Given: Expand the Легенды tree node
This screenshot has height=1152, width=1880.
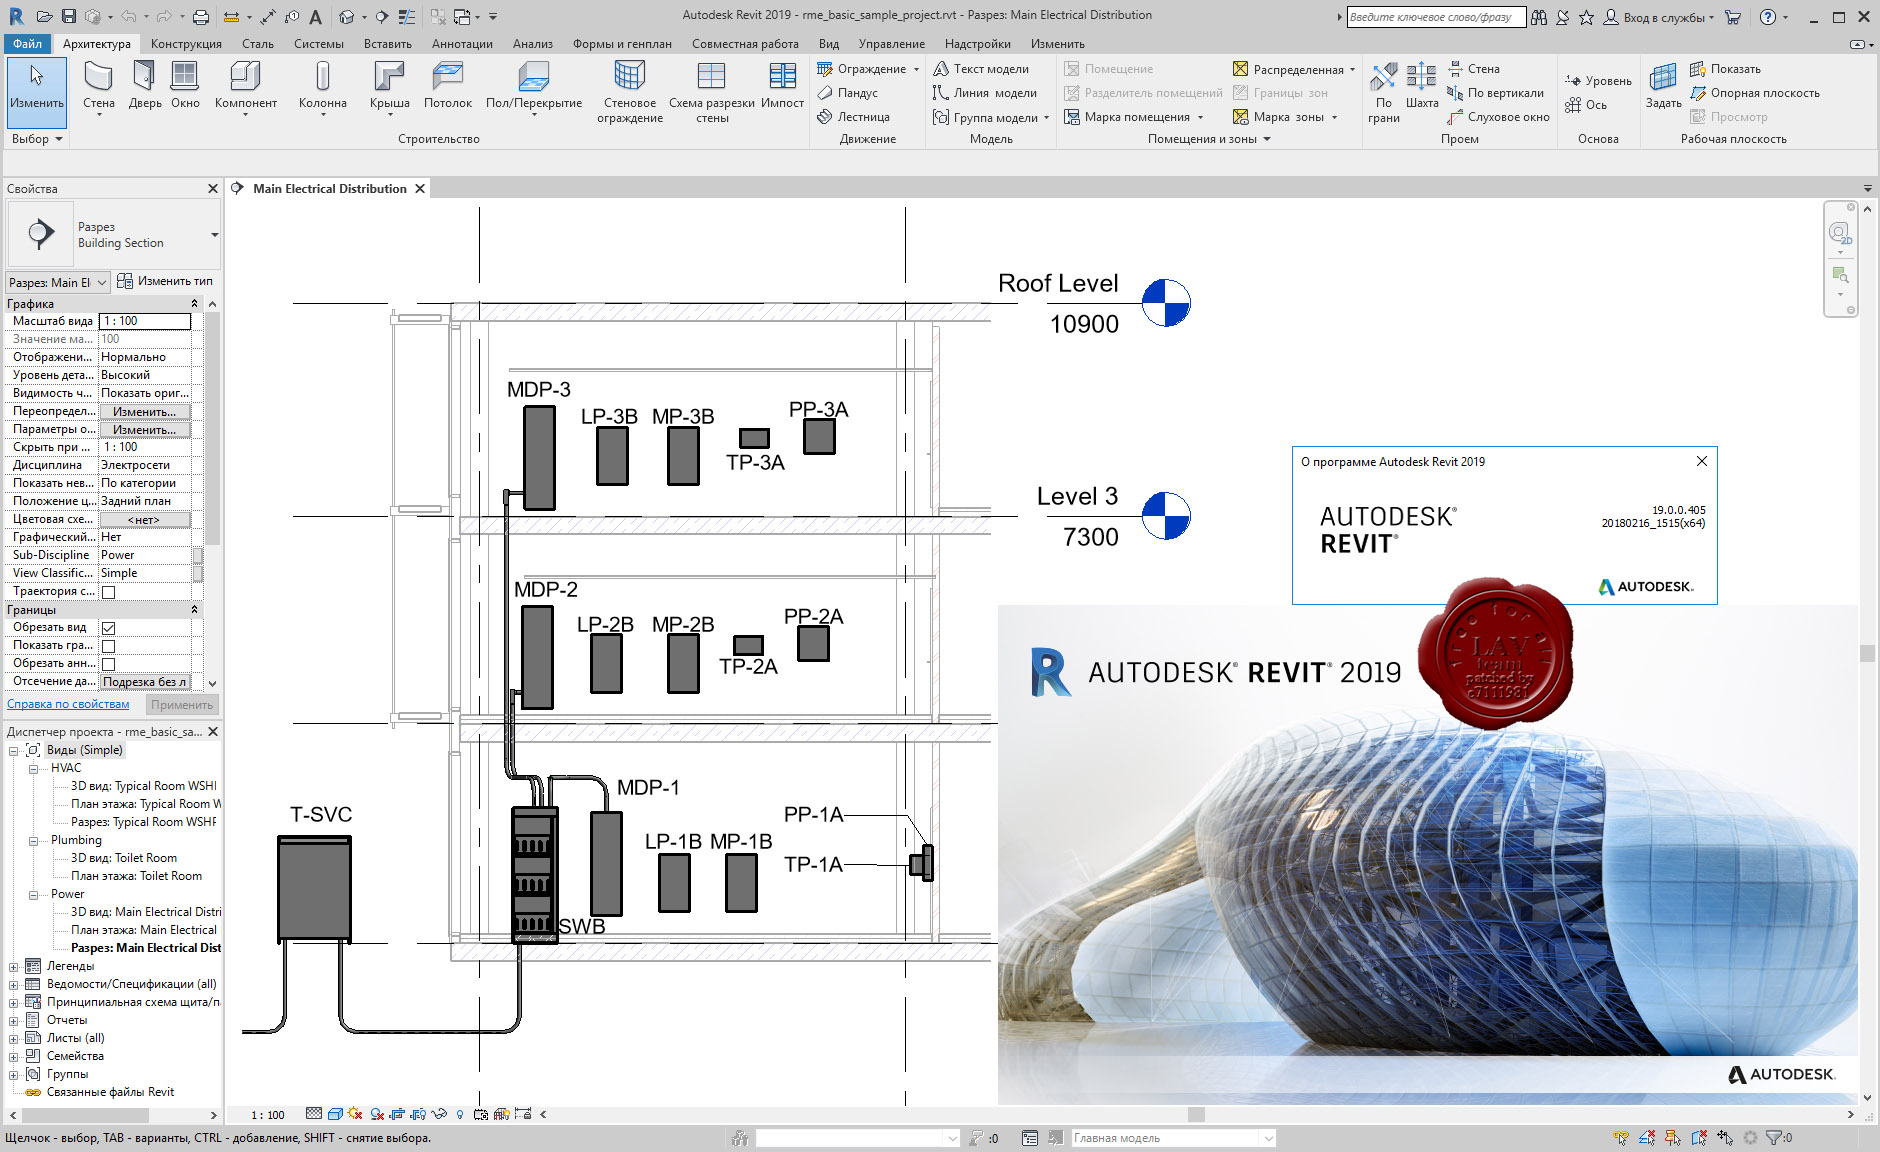Looking at the screenshot, I should 13,966.
